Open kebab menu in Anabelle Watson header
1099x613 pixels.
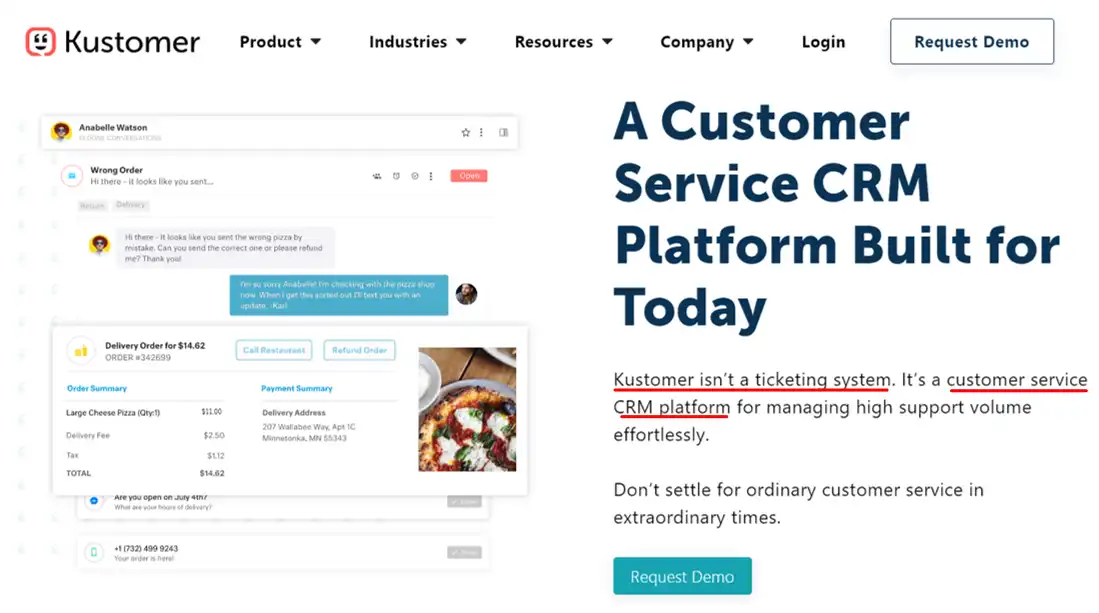point(482,132)
